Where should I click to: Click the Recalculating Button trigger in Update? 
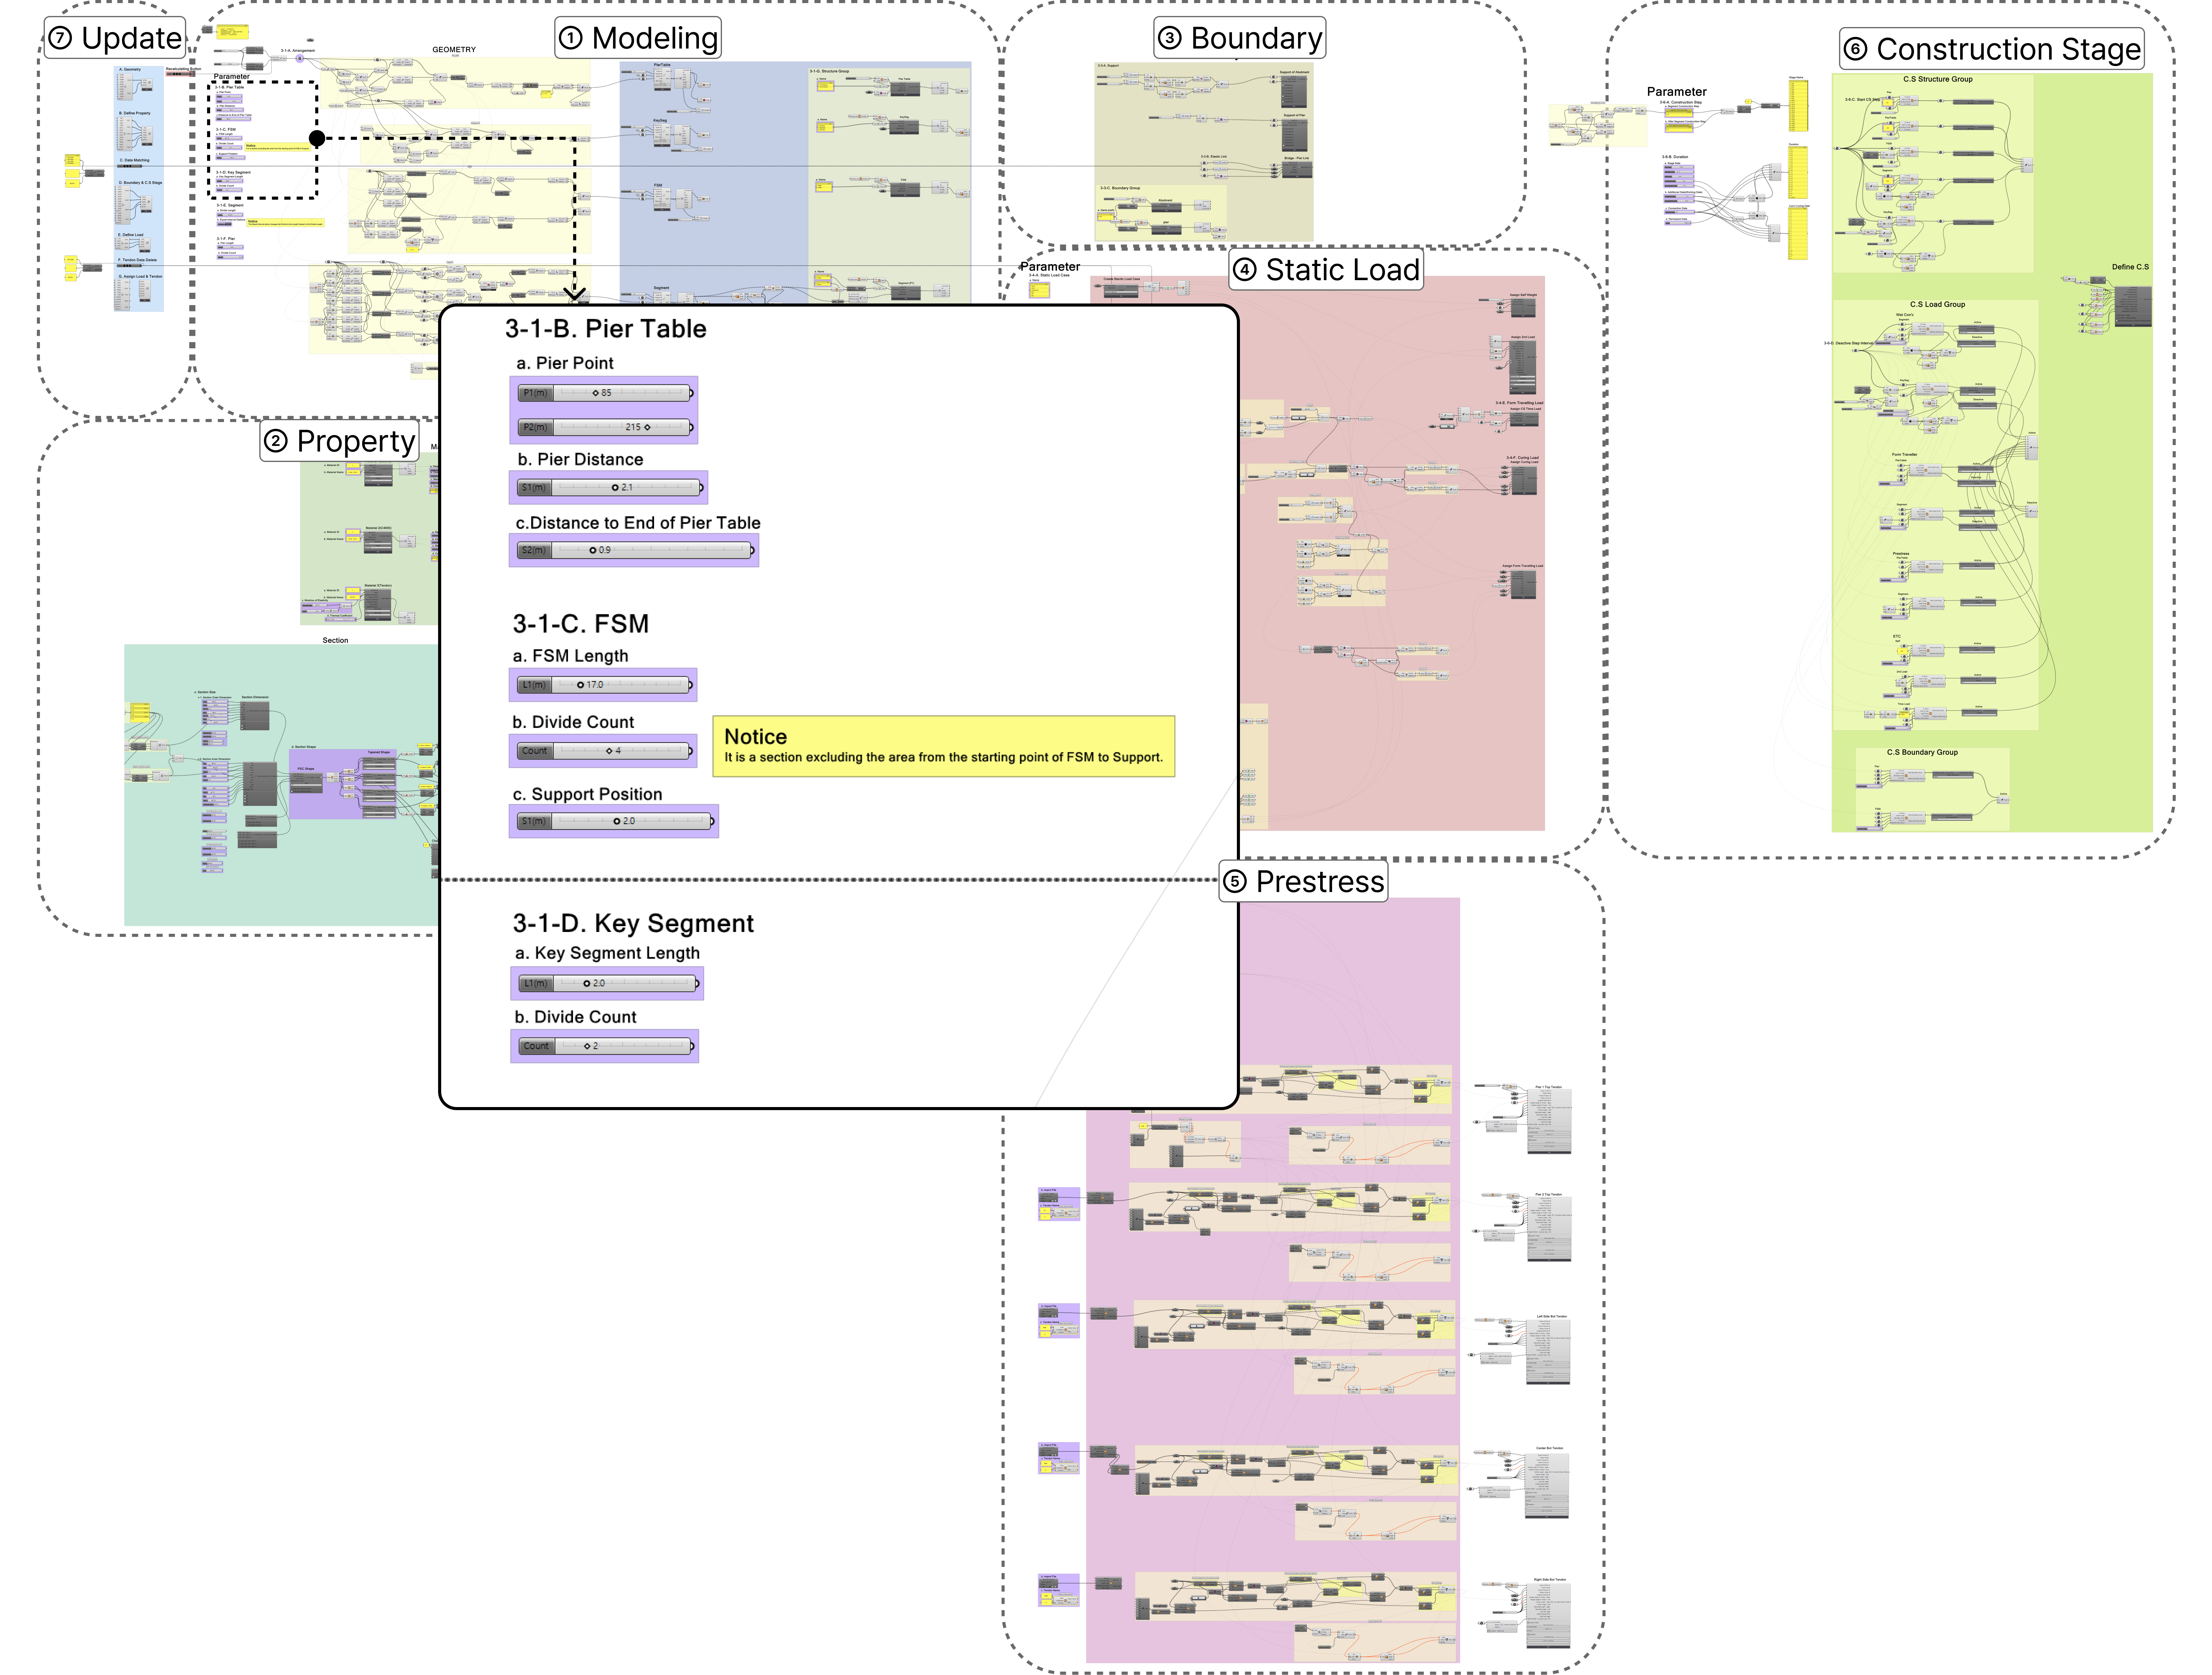[x=179, y=74]
